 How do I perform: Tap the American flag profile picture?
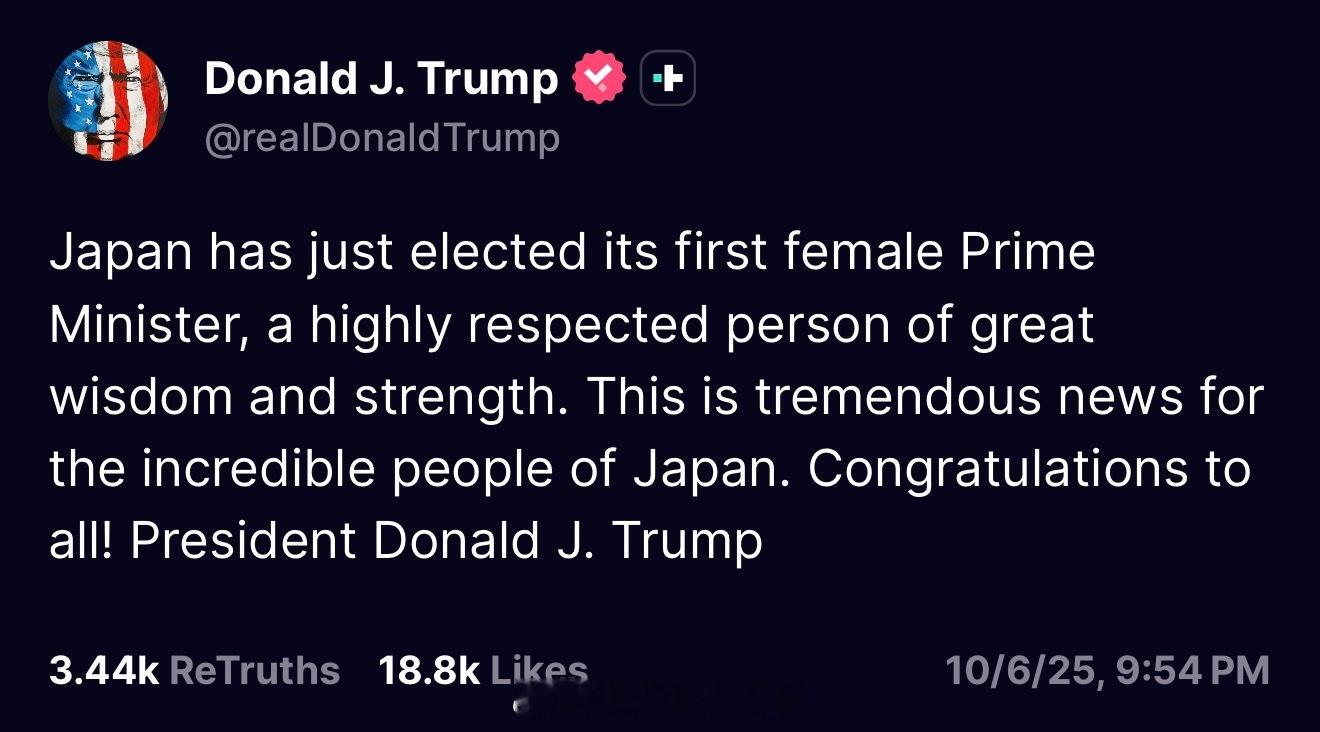109,100
